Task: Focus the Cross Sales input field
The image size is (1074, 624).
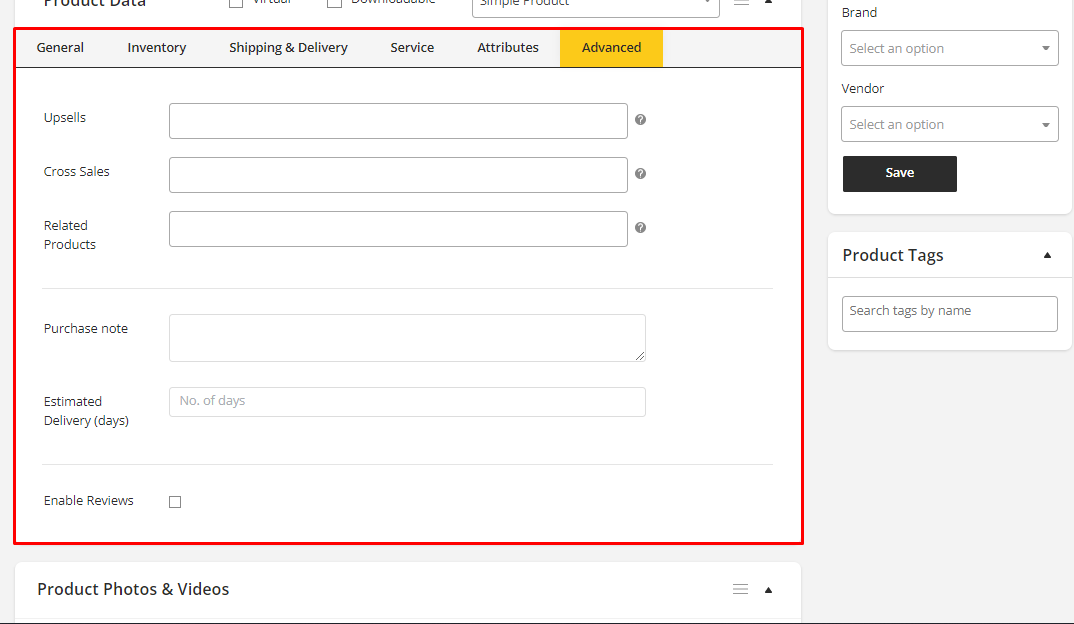Action: (398, 175)
